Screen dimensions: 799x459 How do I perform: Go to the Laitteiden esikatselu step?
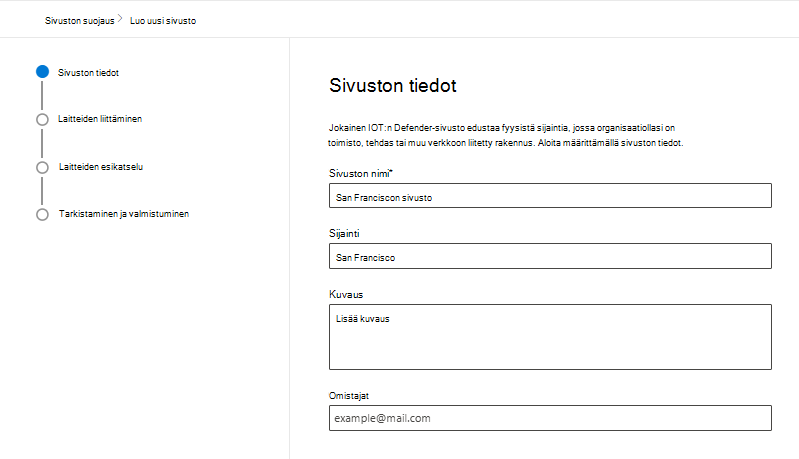pos(101,167)
